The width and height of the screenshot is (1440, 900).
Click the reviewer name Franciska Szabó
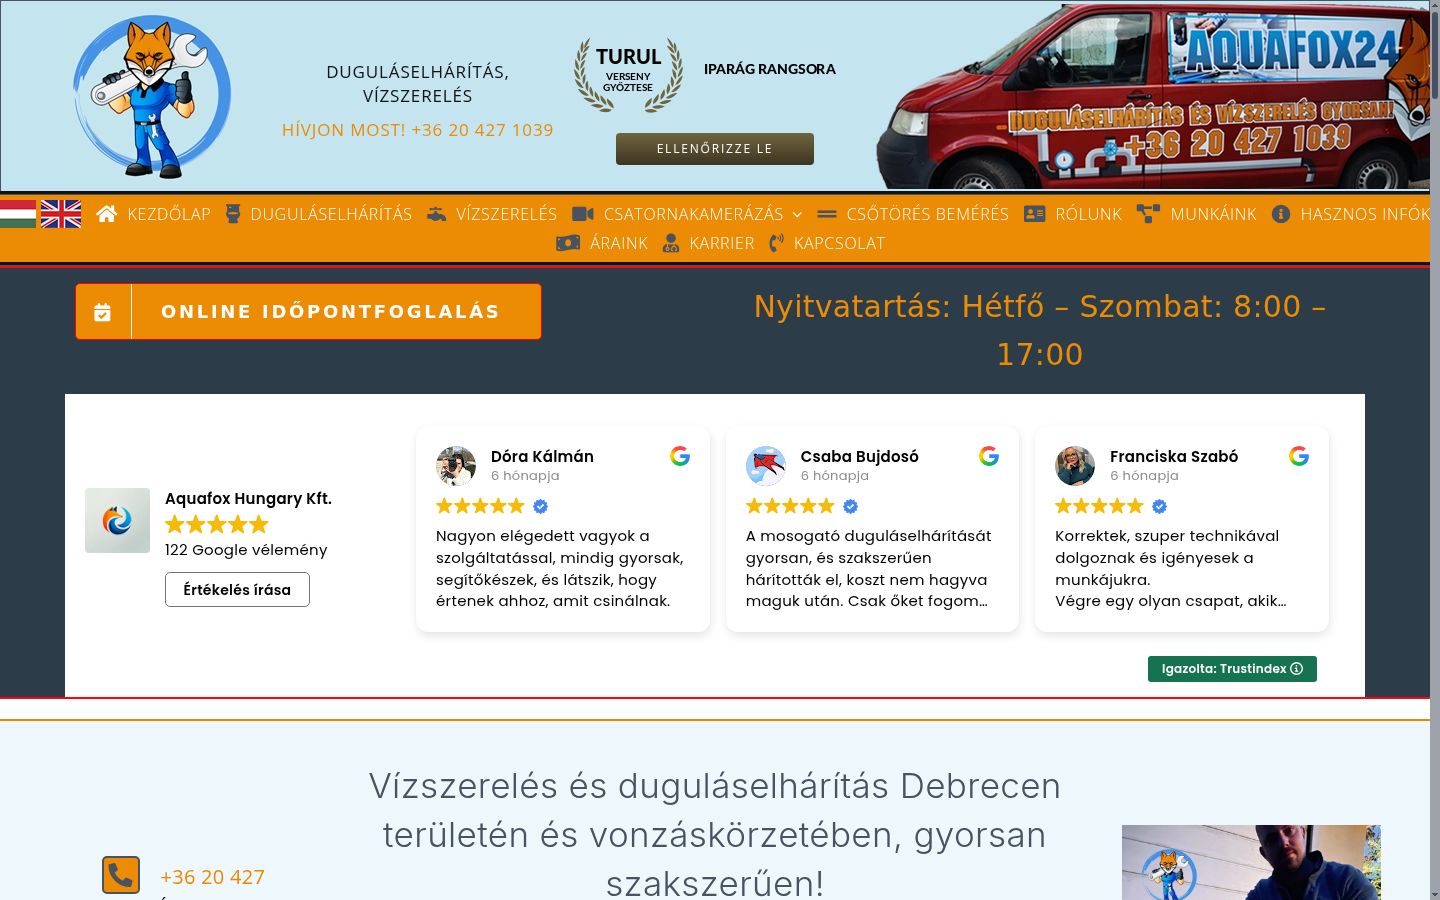click(x=1174, y=456)
